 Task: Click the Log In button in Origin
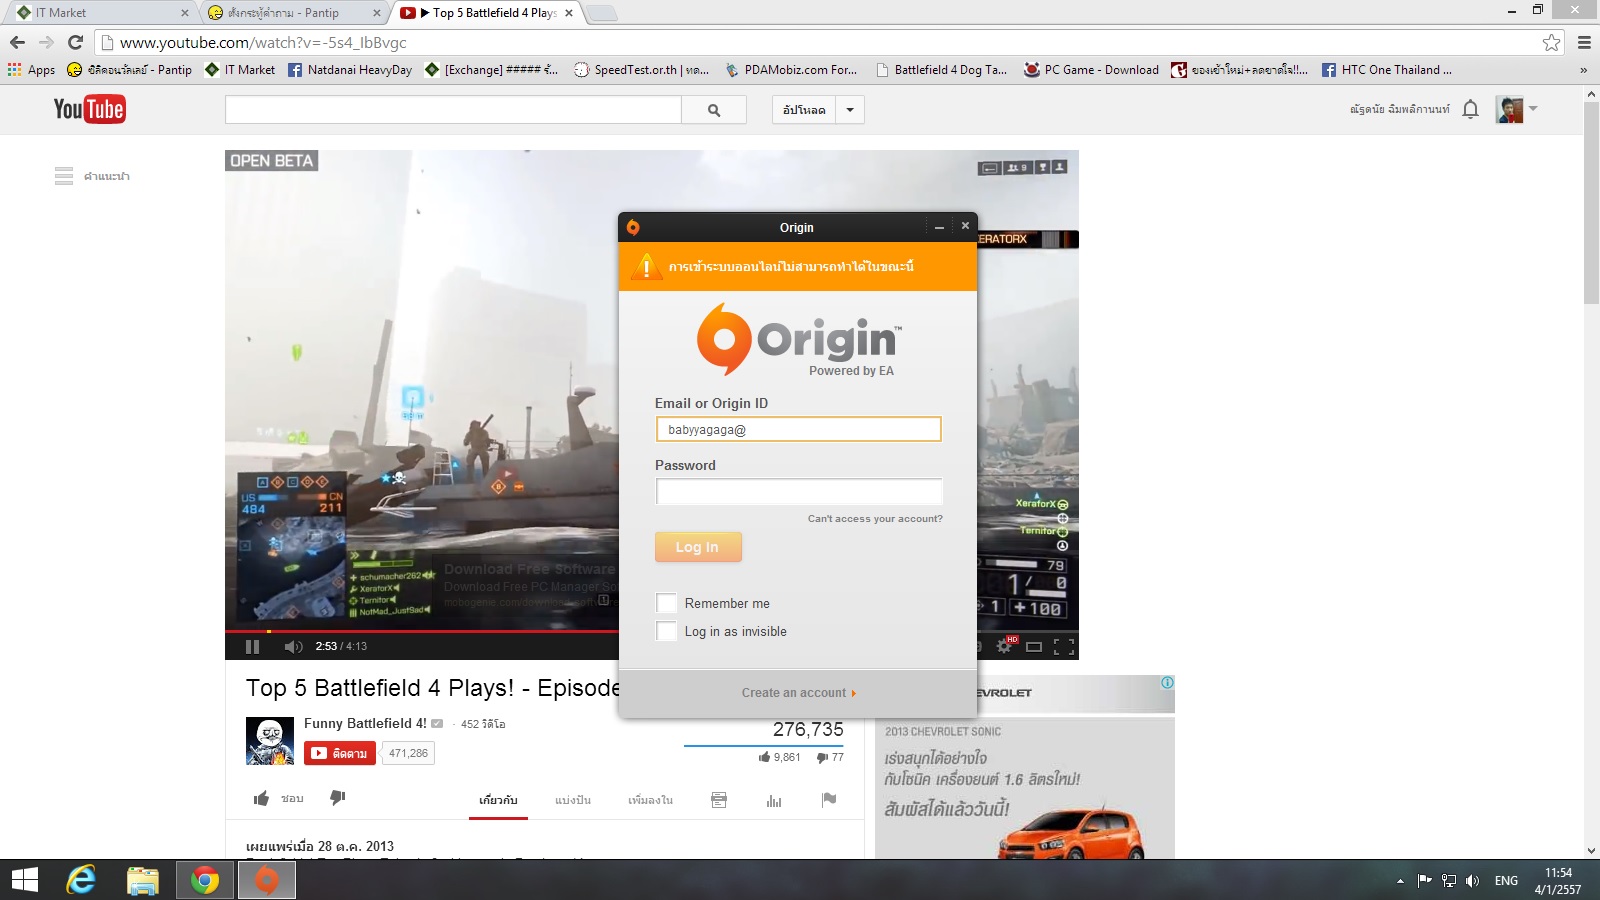point(698,547)
